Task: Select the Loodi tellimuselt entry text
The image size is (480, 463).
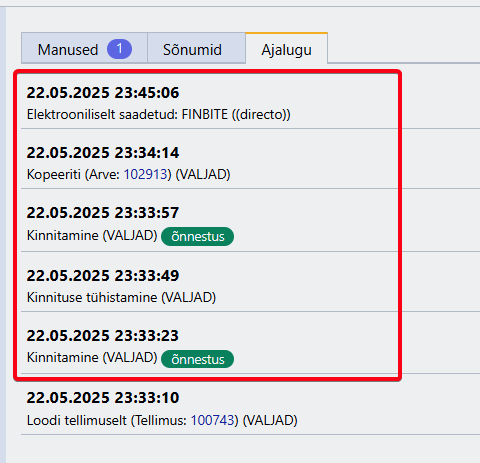Action: coord(162,420)
